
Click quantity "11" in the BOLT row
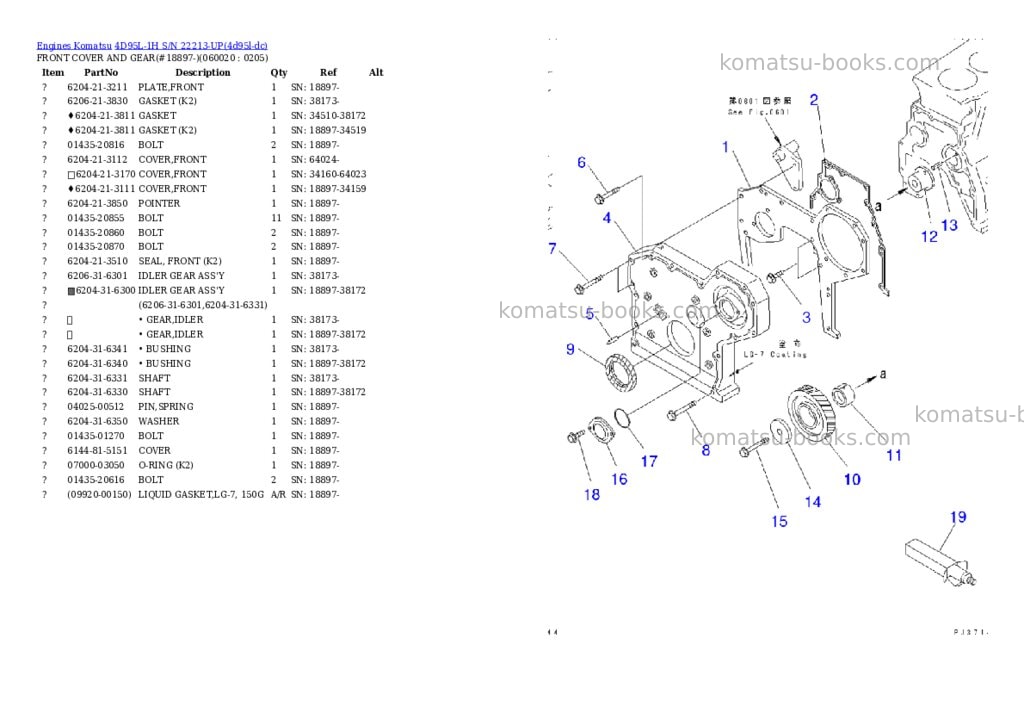point(276,218)
